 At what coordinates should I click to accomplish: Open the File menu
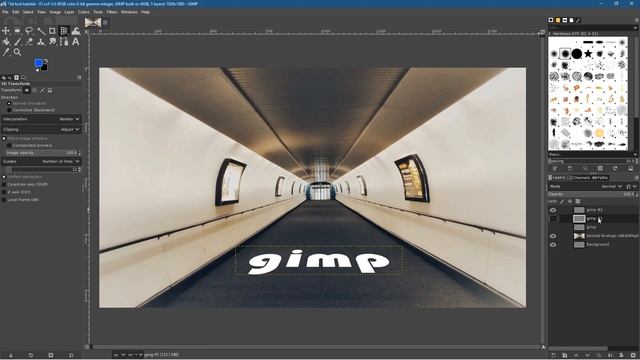pyautogui.click(x=5, y=12)
